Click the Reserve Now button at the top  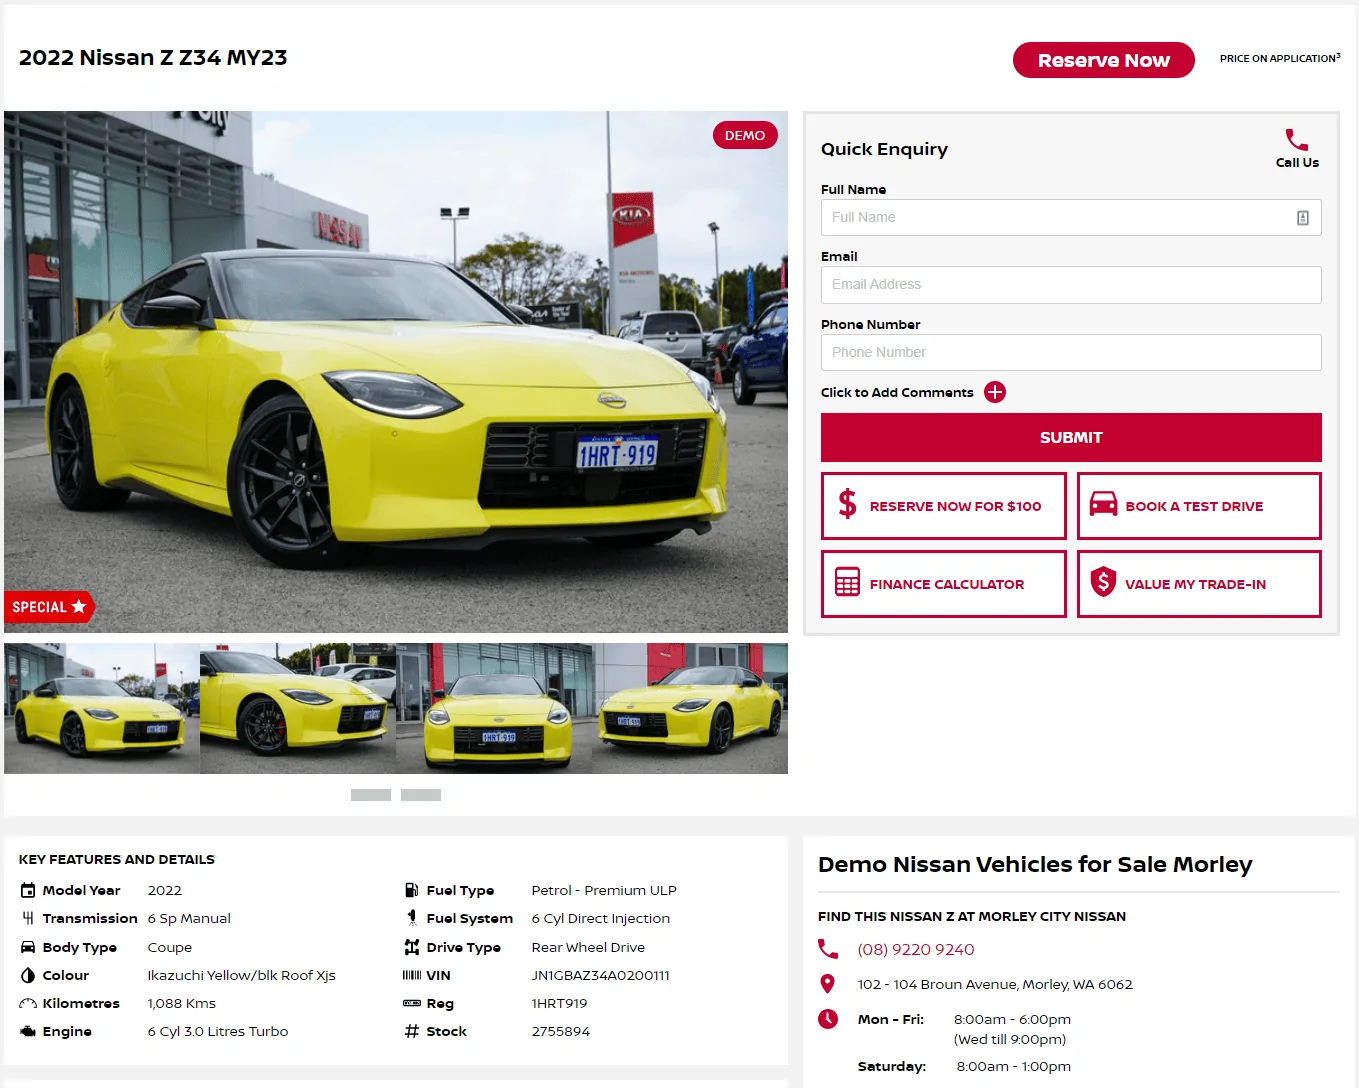pos(1104,60)
